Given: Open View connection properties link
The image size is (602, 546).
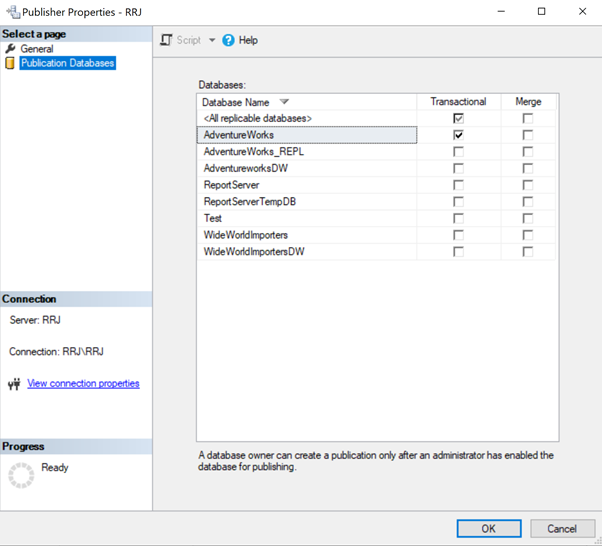Looking at the screenshot, I should tap(83, 384).
